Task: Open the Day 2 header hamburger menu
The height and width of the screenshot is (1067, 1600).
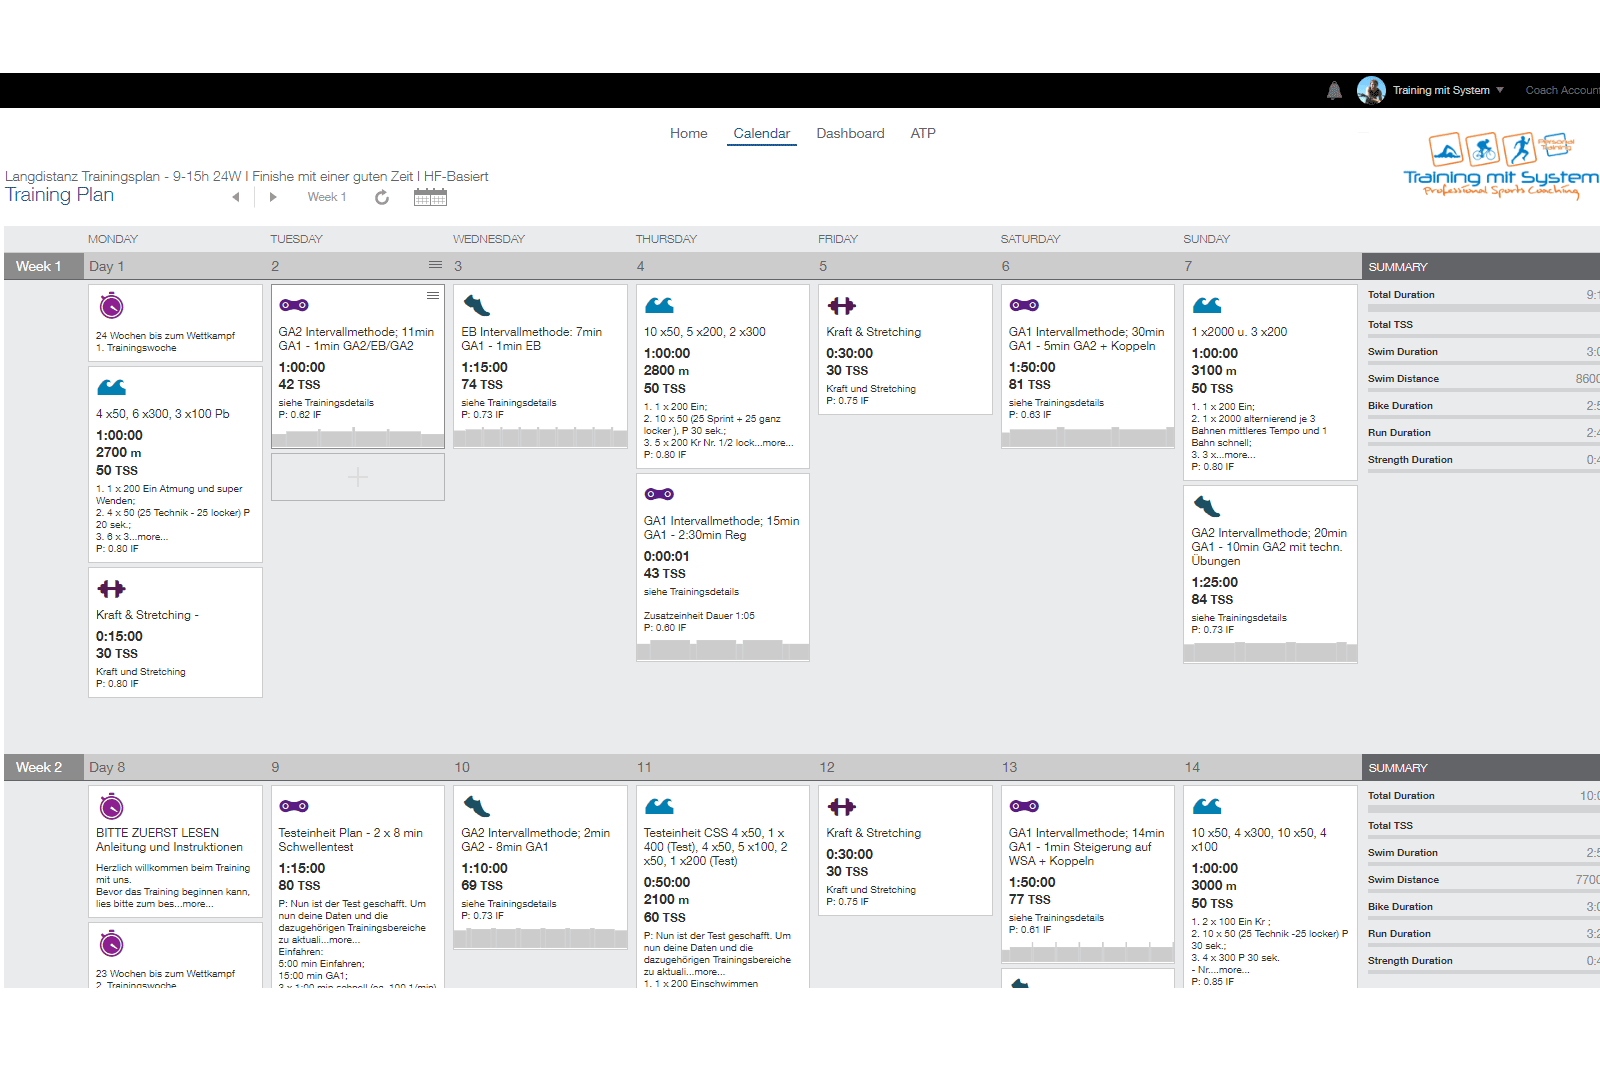Action: (435, 265)
